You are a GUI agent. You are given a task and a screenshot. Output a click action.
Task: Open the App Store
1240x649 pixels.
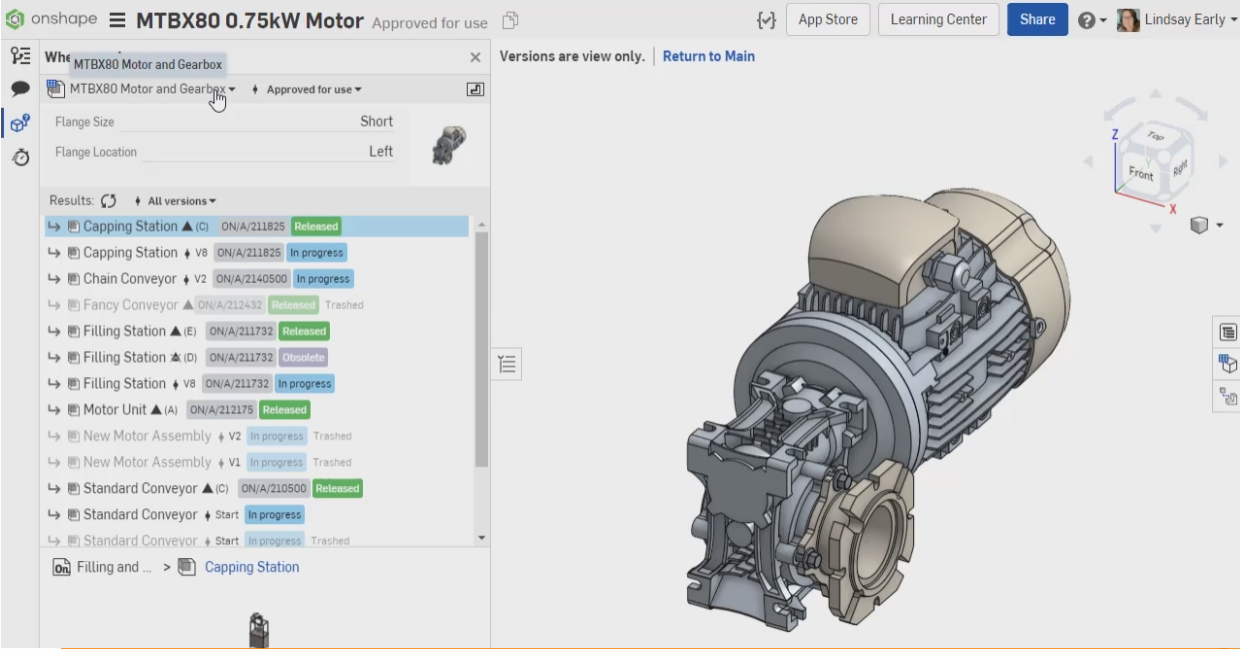point(828,20)
